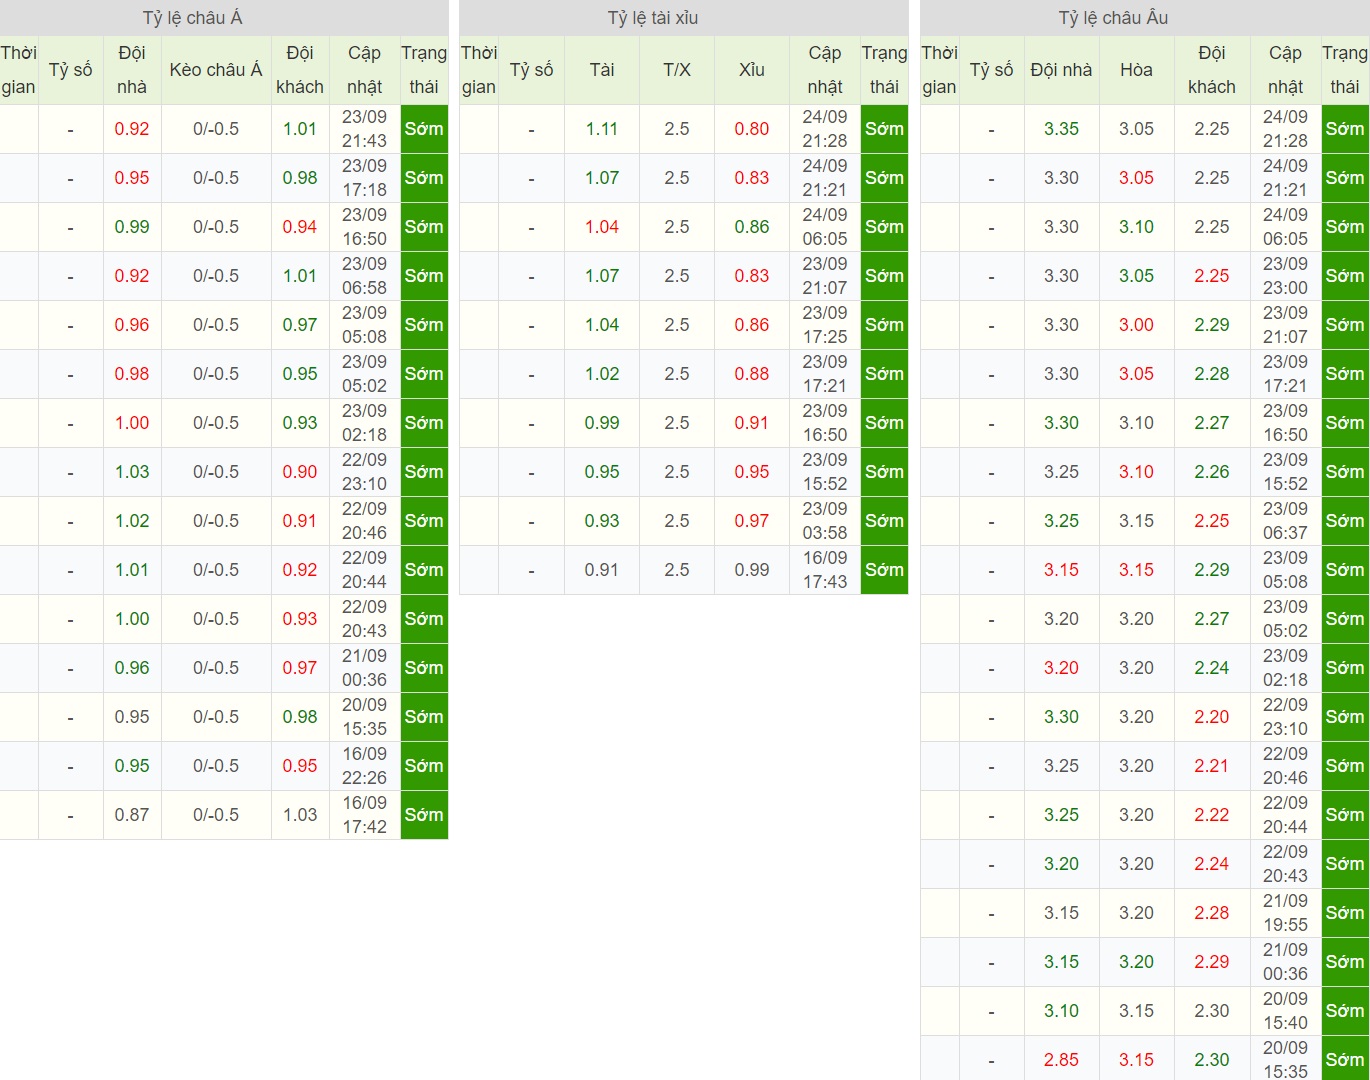The width and height of the screenshot is (1370, 1080).
Task: Click 'Đội nhà' header in the Asian odds table
Action: 131,70
